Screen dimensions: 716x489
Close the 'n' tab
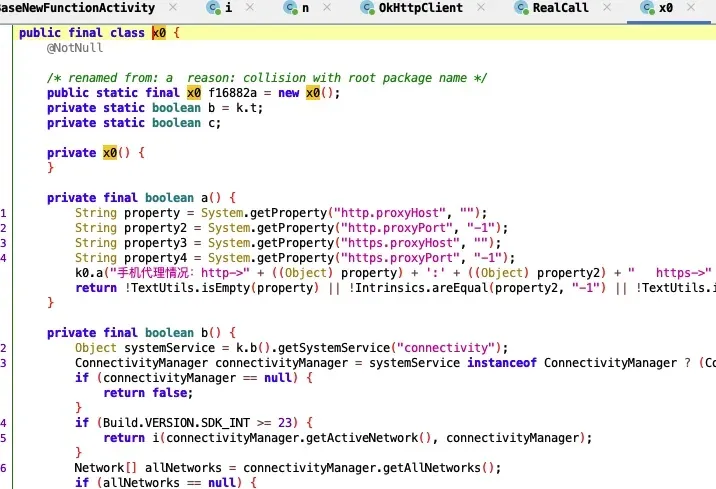(327, 7)
